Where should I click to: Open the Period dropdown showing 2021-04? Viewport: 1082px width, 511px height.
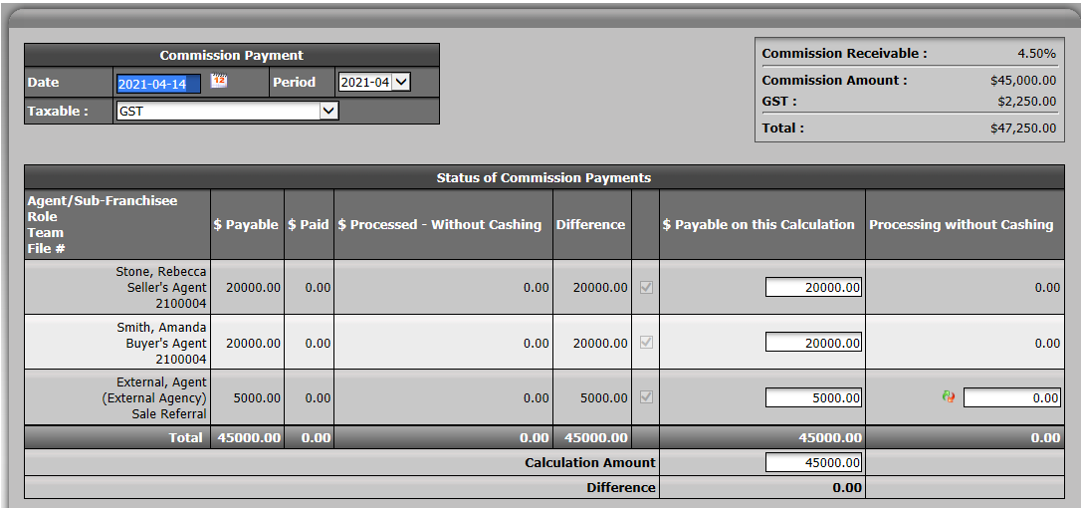point(374,83)
